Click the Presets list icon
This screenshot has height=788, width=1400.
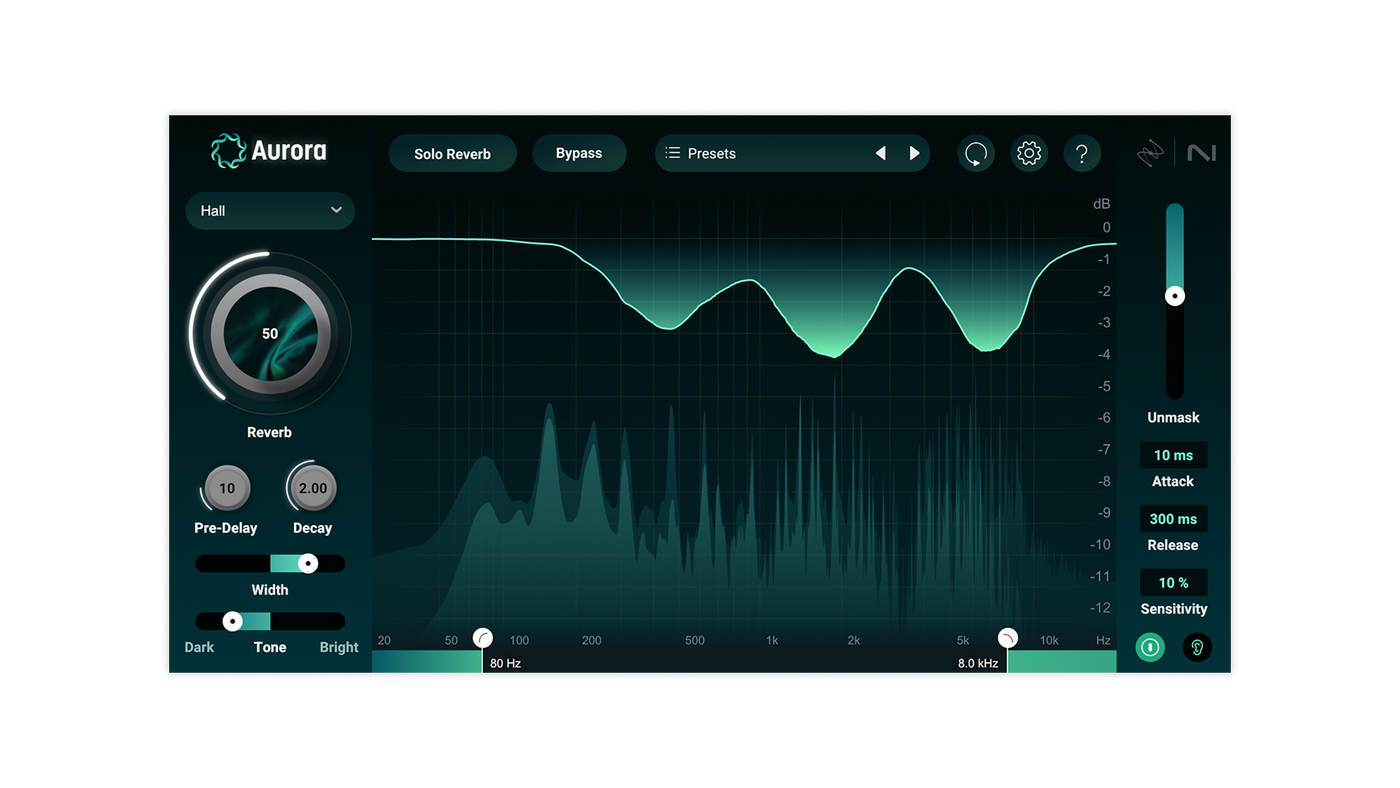(673, 153)
